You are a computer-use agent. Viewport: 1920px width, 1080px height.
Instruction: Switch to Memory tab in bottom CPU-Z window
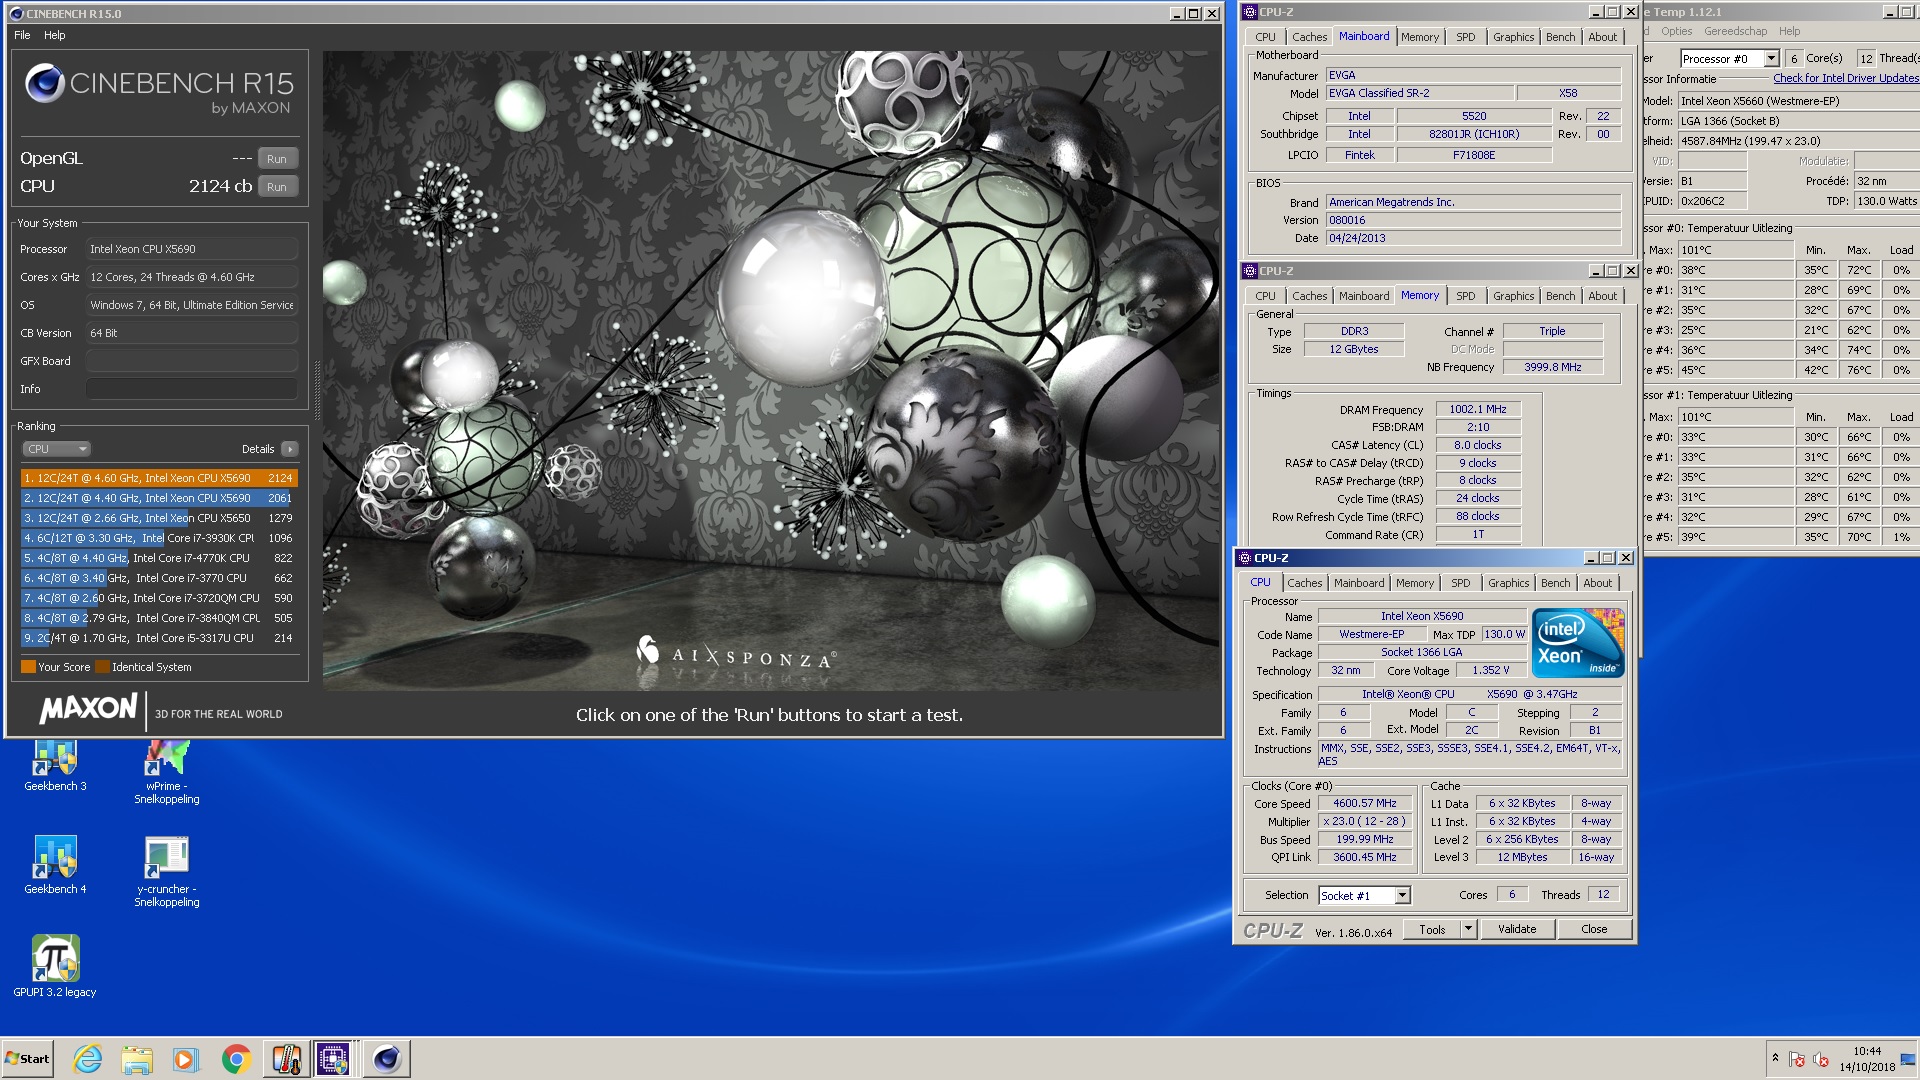point(1415,583)
